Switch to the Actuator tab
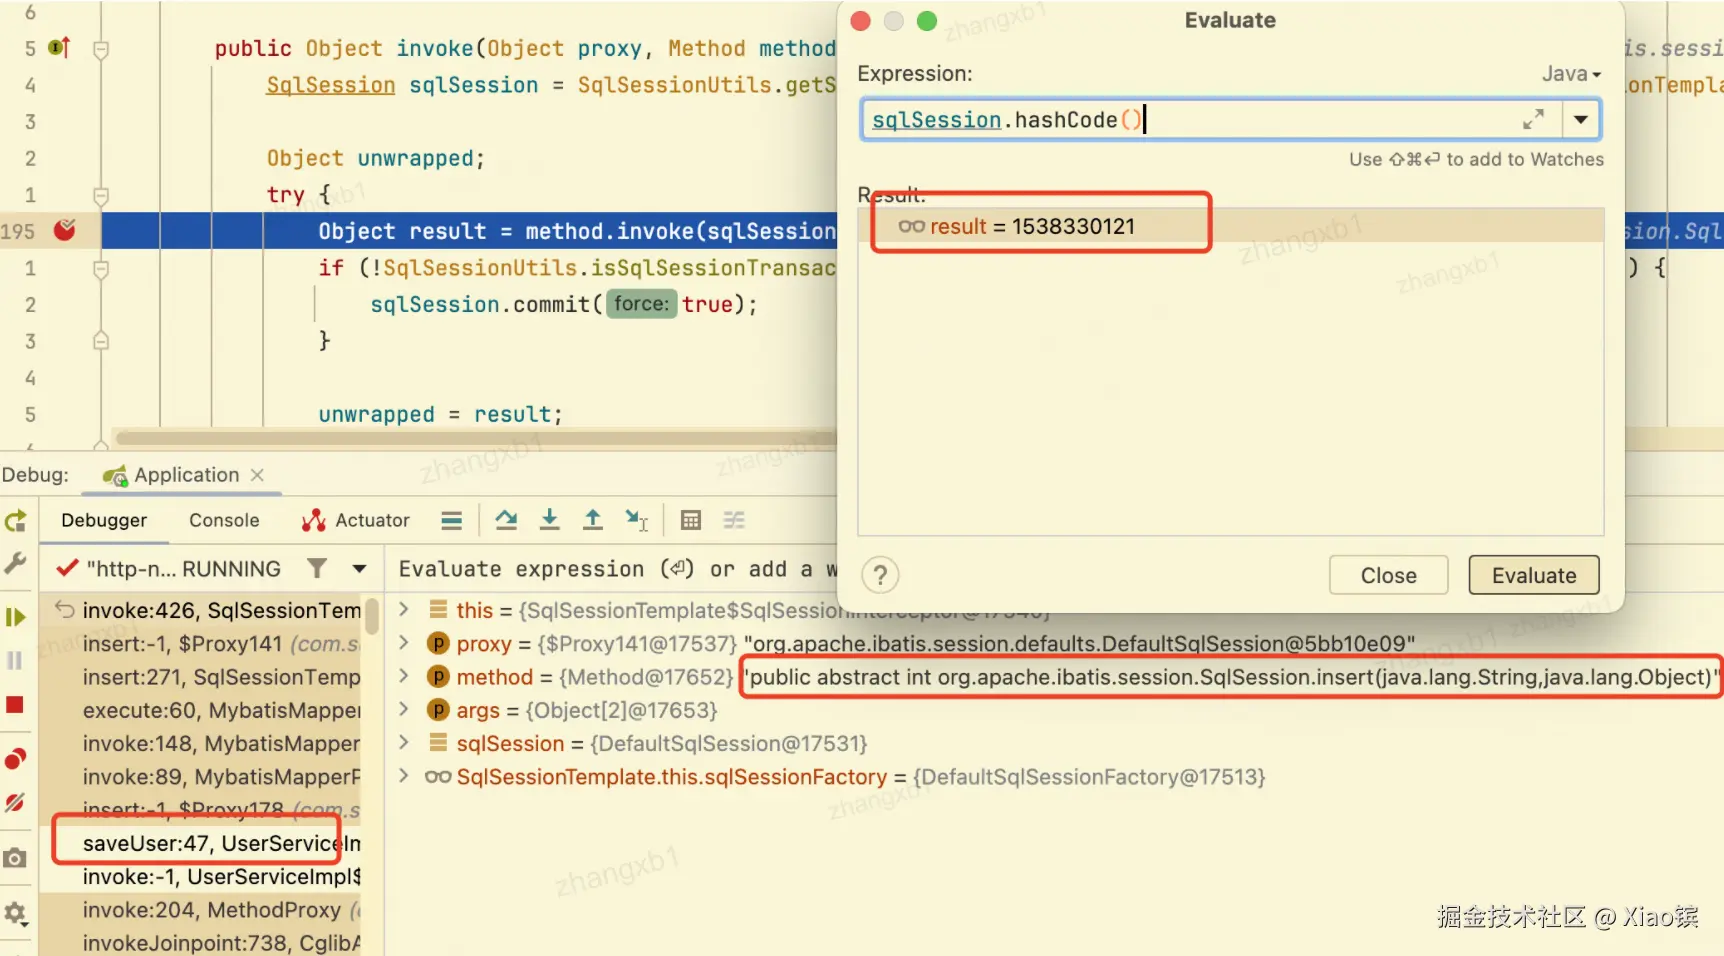 (x=355, y=520)
